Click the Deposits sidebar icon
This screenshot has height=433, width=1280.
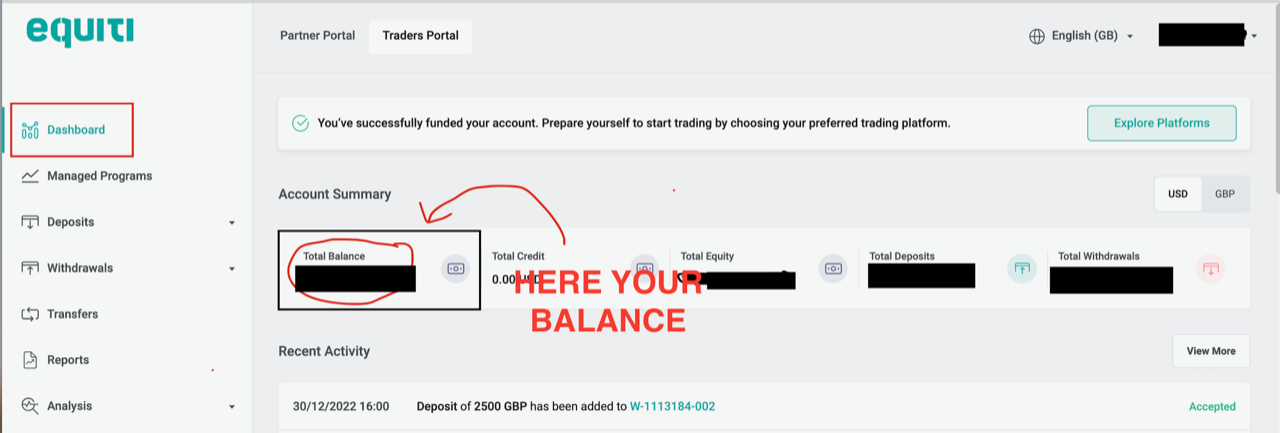tap(30, 222)
